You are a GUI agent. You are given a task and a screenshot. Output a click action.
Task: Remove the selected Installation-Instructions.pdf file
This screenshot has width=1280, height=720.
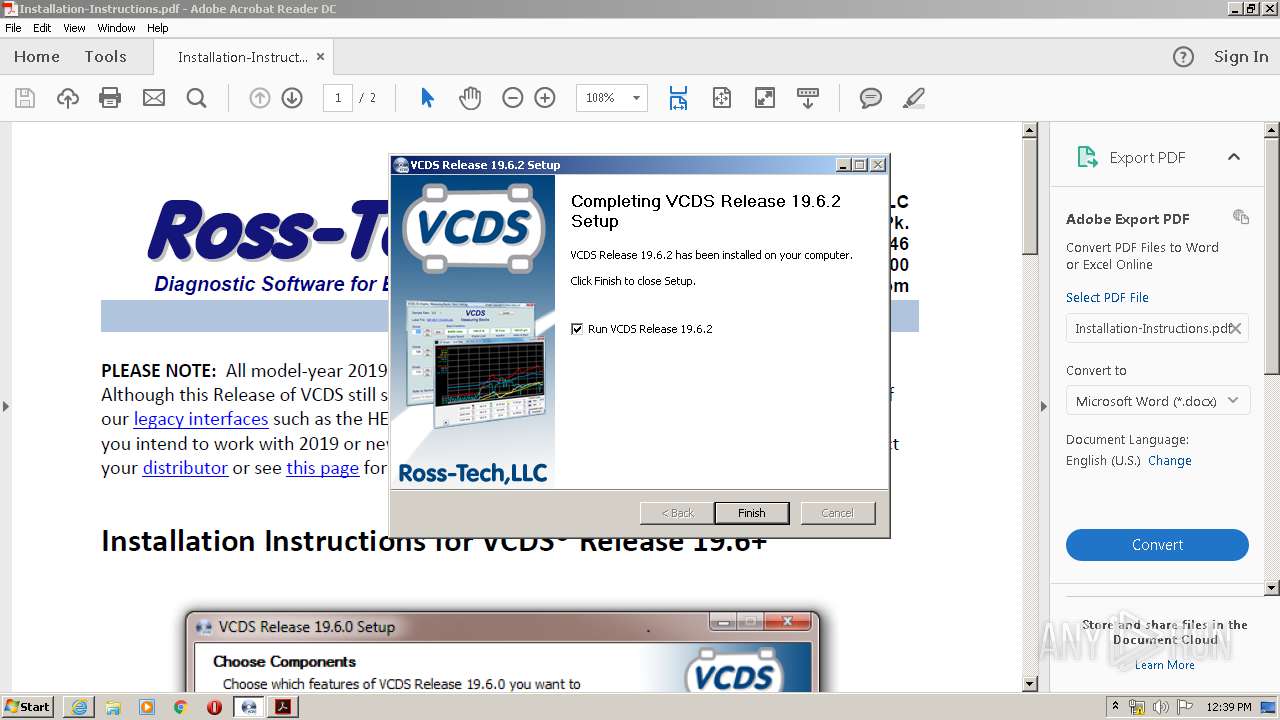point(1236,328)
